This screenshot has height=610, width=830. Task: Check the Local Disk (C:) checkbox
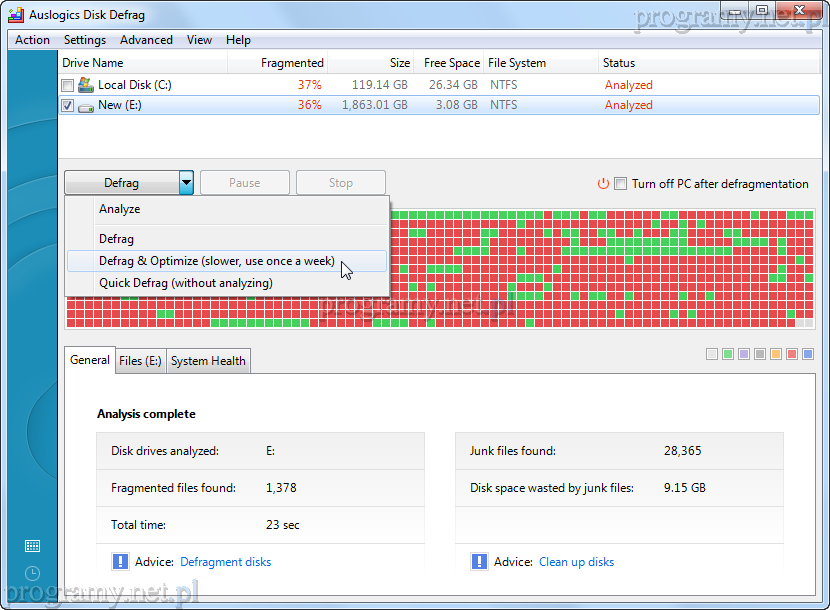pyautogui.click(x=68, y=86)
